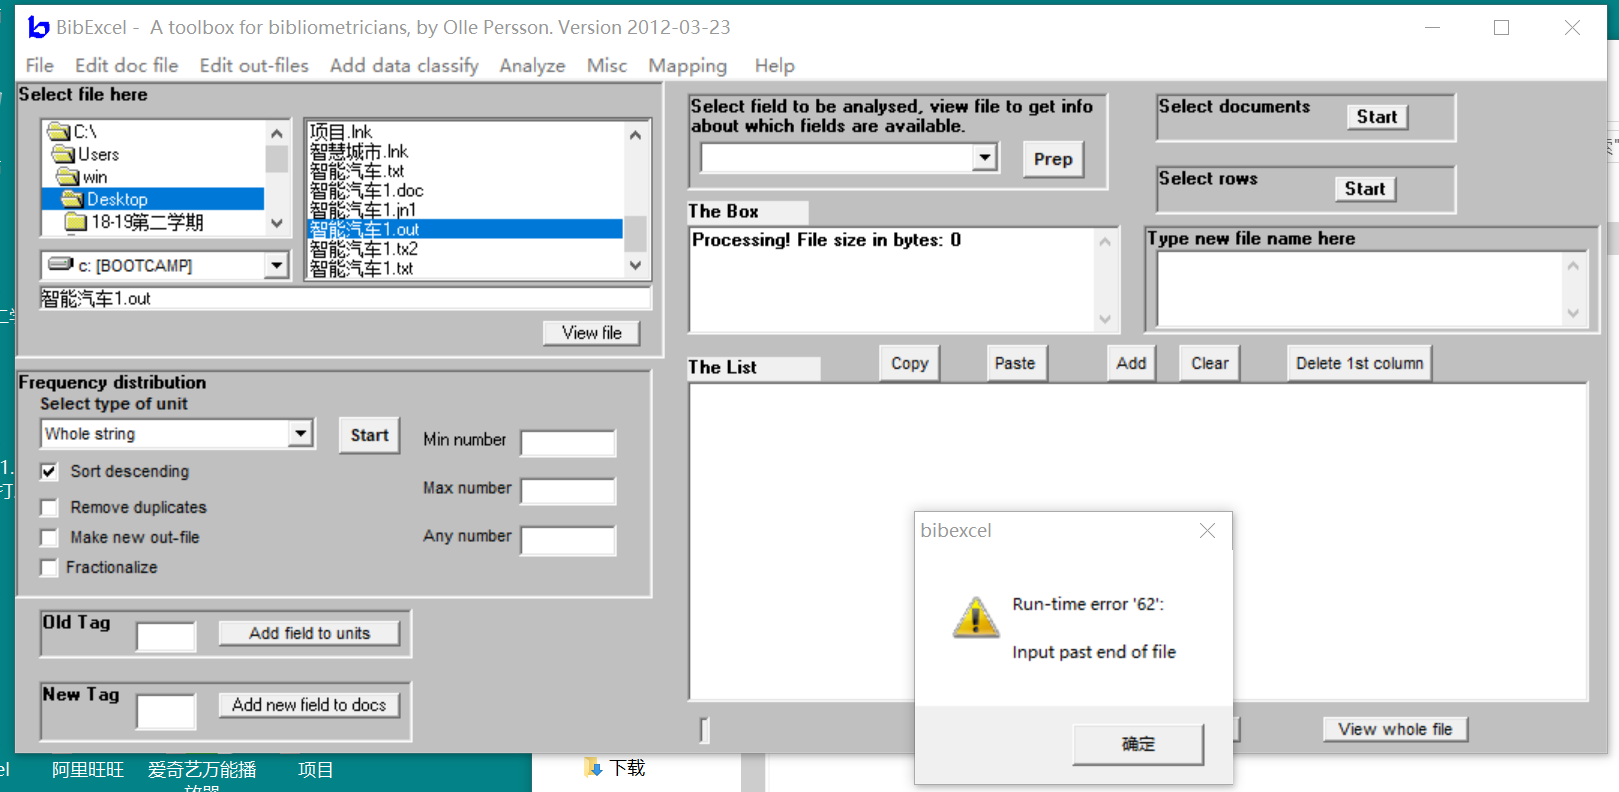
Task: Open the Edit out-files menu
Action: (254, 66)
